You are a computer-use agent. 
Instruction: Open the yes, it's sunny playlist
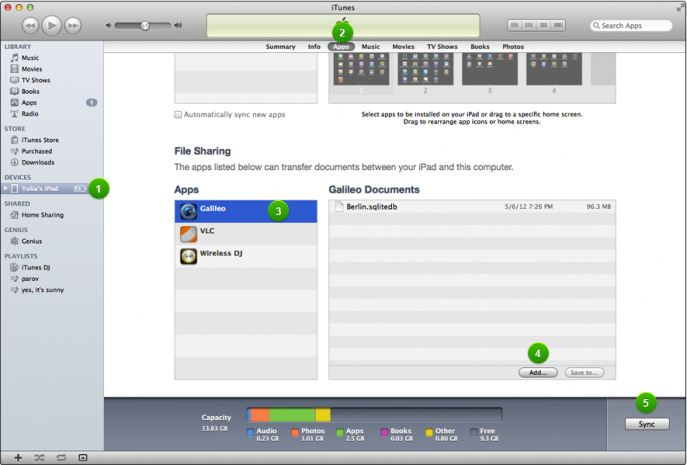[x=42, y=290]
